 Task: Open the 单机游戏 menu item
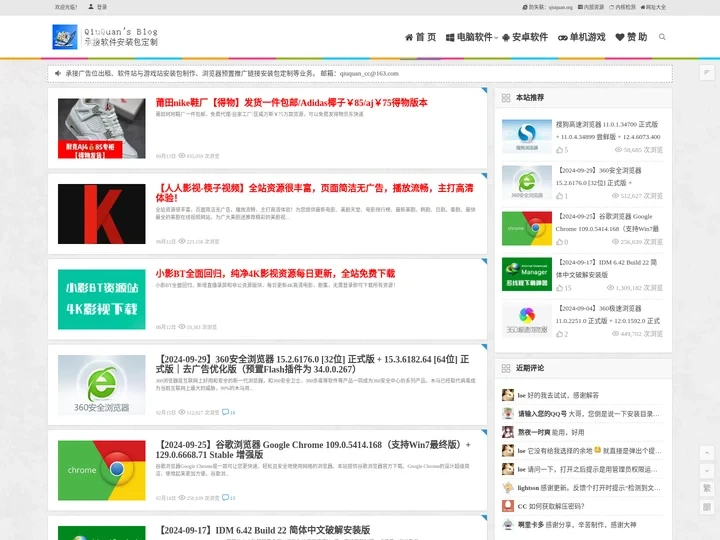(x=582, y=37)
